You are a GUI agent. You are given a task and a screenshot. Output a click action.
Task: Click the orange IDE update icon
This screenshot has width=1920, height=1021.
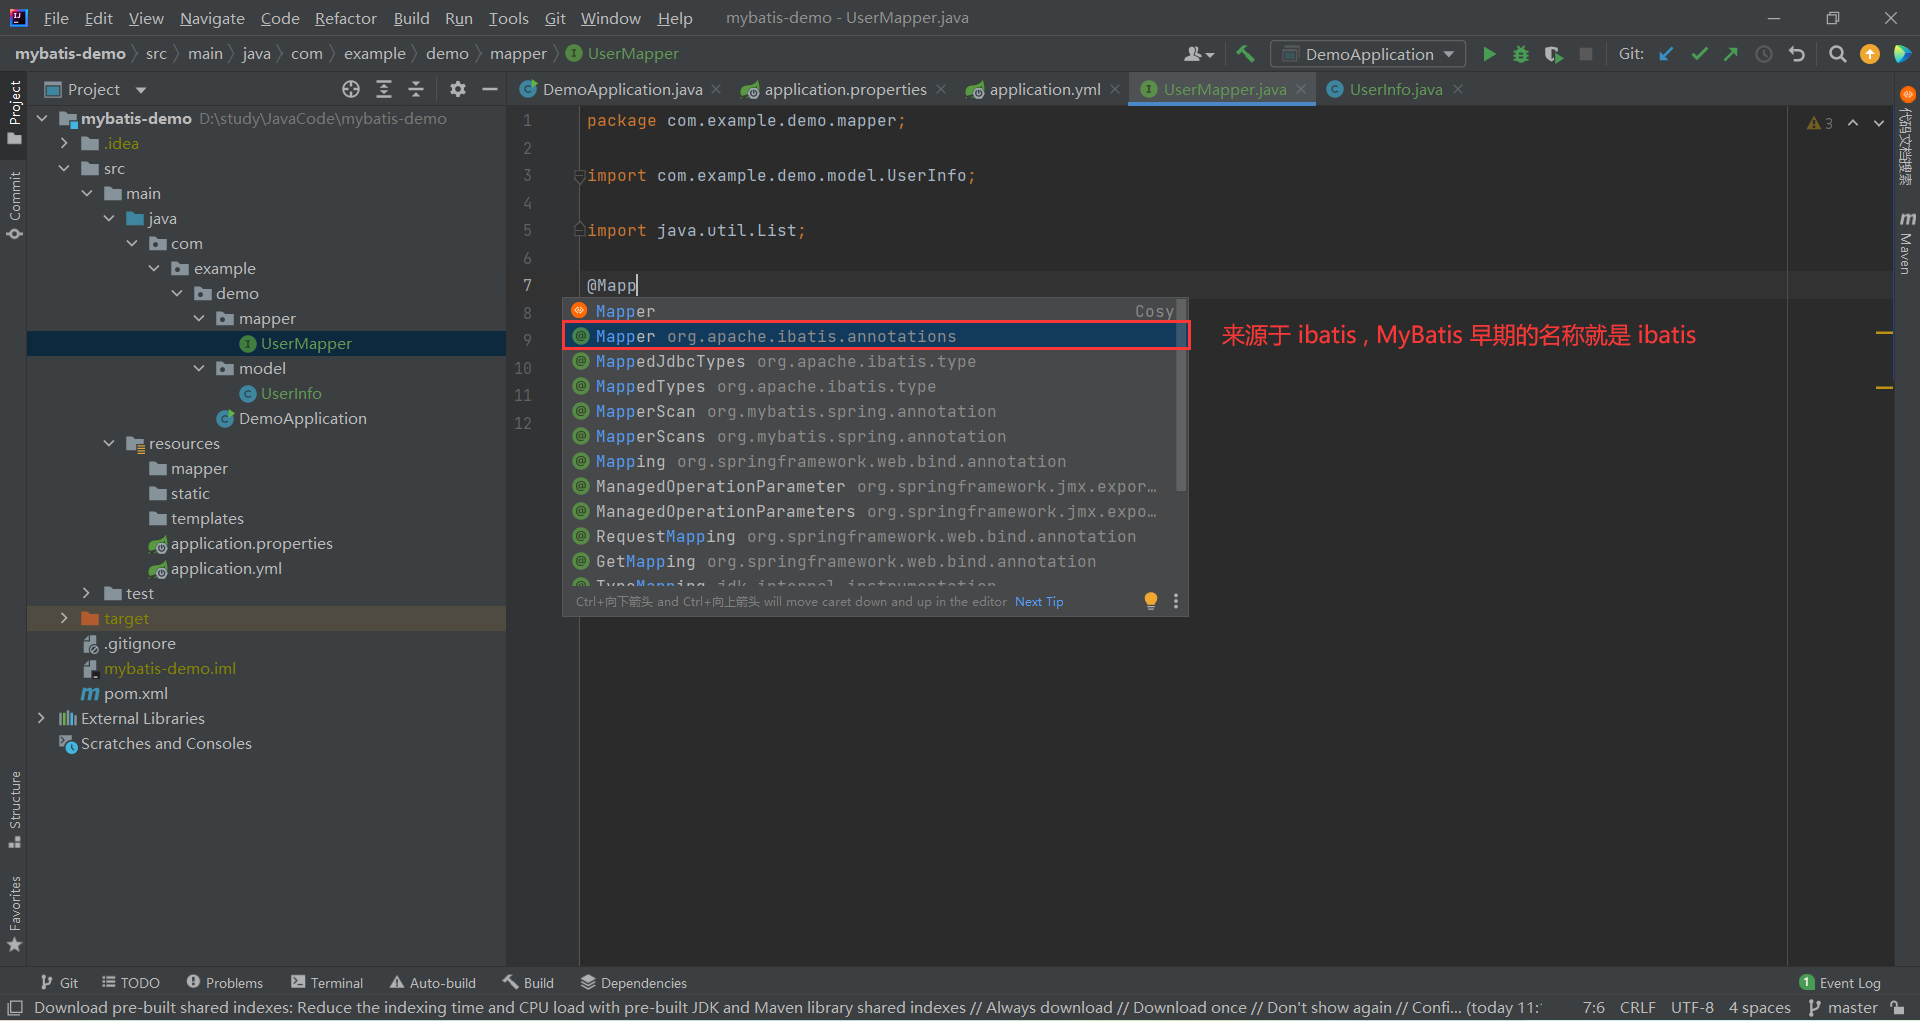[1870, 54]
